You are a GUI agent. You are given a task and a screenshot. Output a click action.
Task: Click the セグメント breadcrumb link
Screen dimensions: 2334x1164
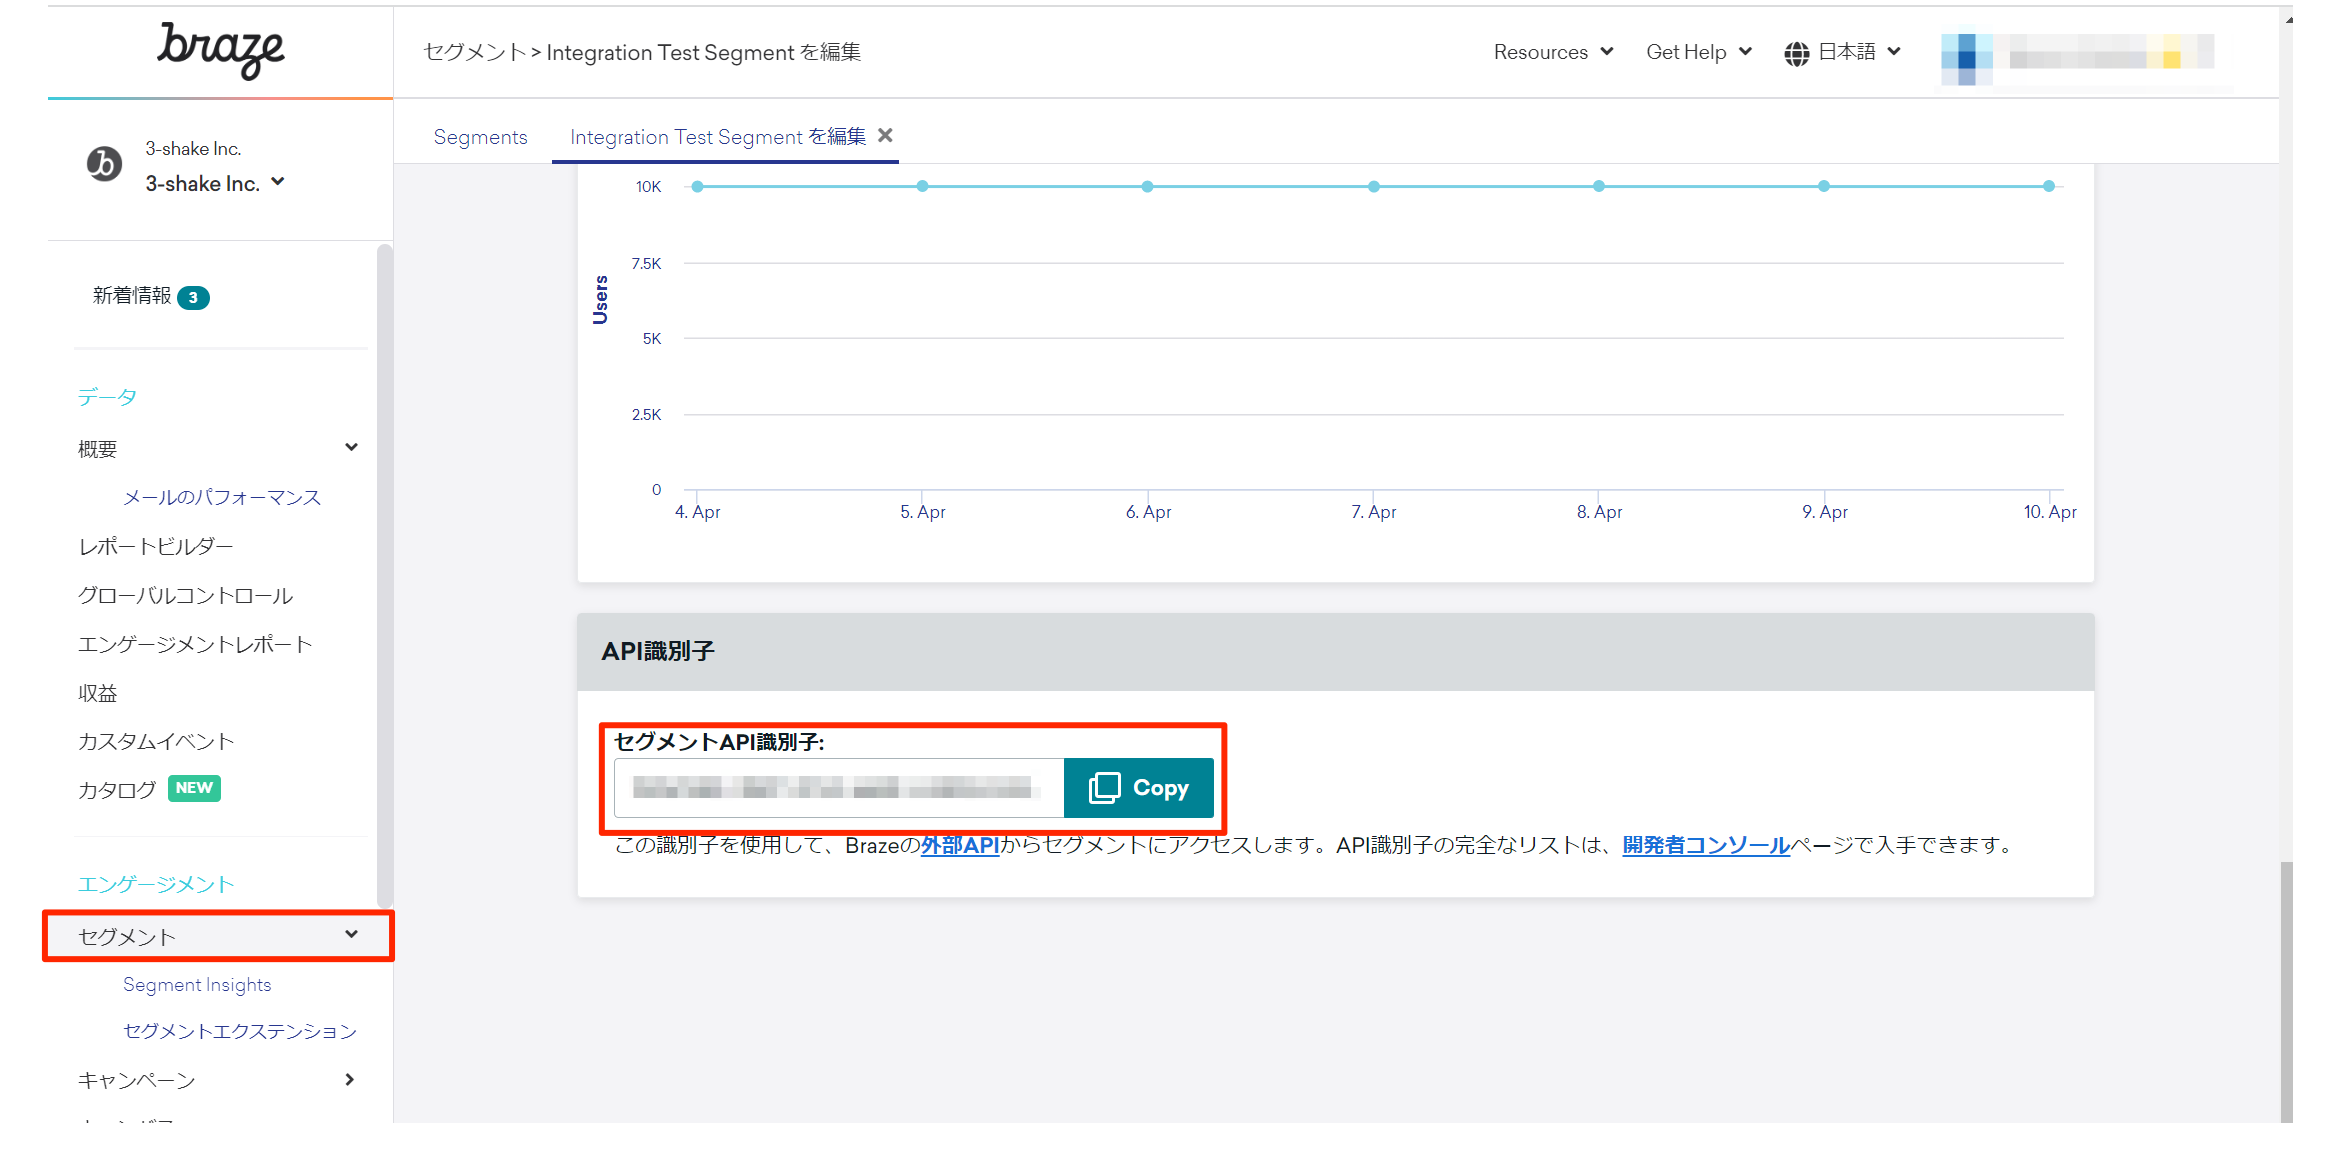pyautogui.click(x=474, y=52)
